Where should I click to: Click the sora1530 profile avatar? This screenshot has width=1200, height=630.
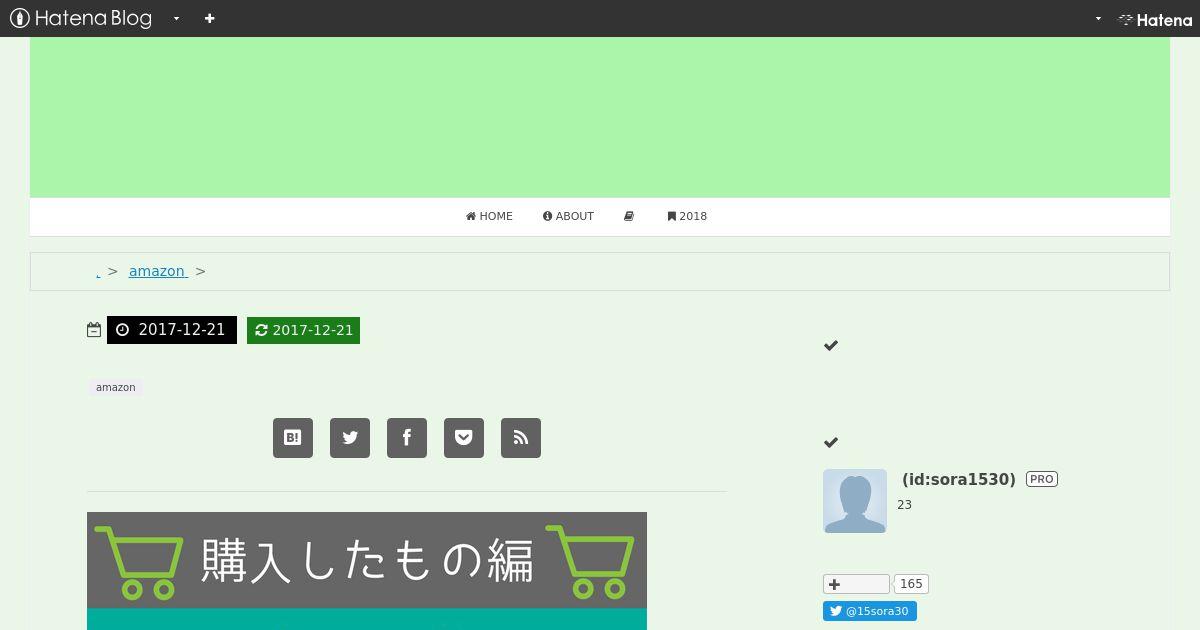point(855,501)
